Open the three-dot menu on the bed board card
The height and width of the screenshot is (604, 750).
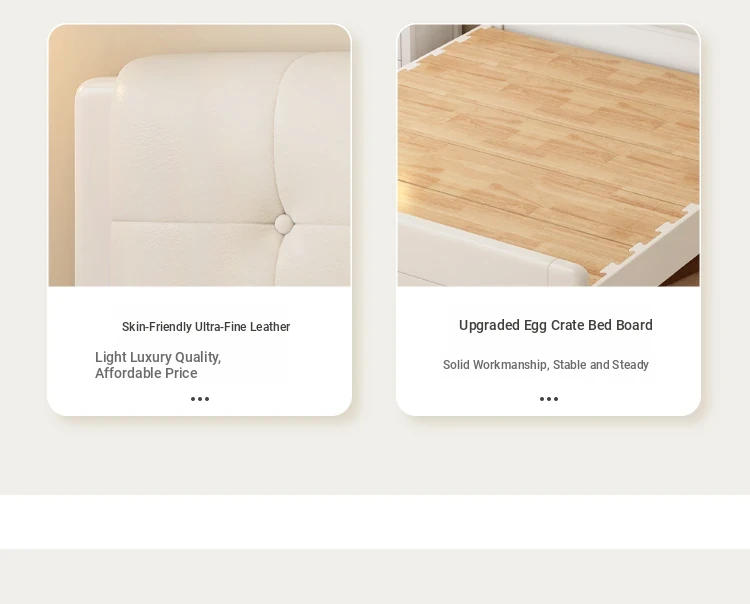[549, 399]
